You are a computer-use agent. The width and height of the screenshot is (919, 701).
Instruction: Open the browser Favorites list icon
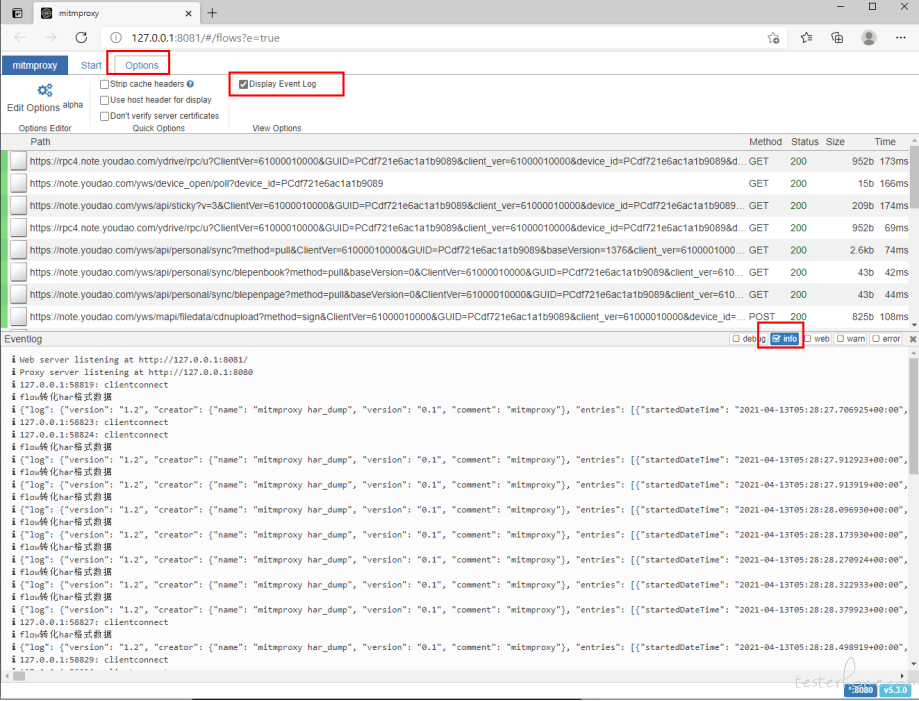(806, 38)
